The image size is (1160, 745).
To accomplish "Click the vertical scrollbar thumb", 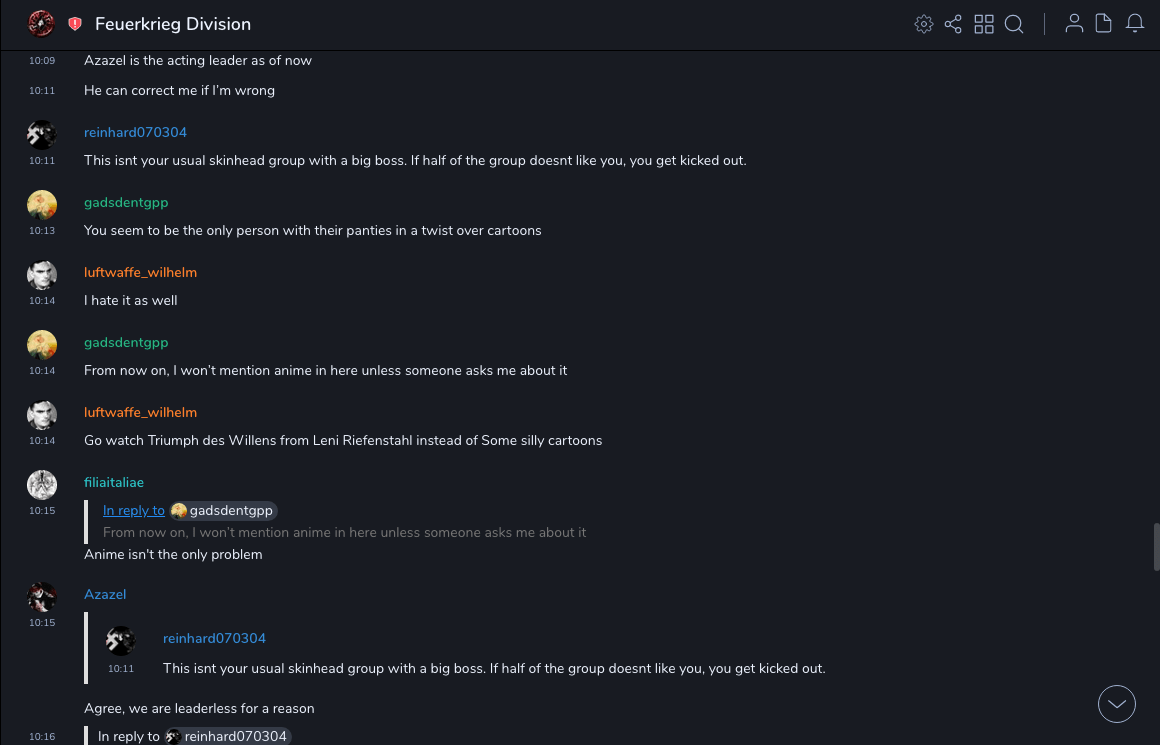I will click(x=1156, y=546).
